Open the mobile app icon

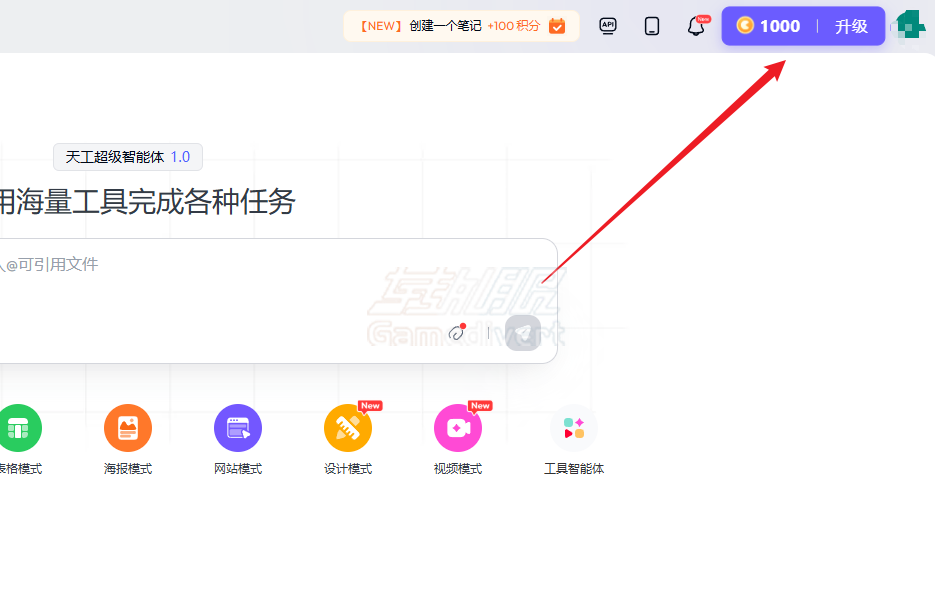coord(651,25)
